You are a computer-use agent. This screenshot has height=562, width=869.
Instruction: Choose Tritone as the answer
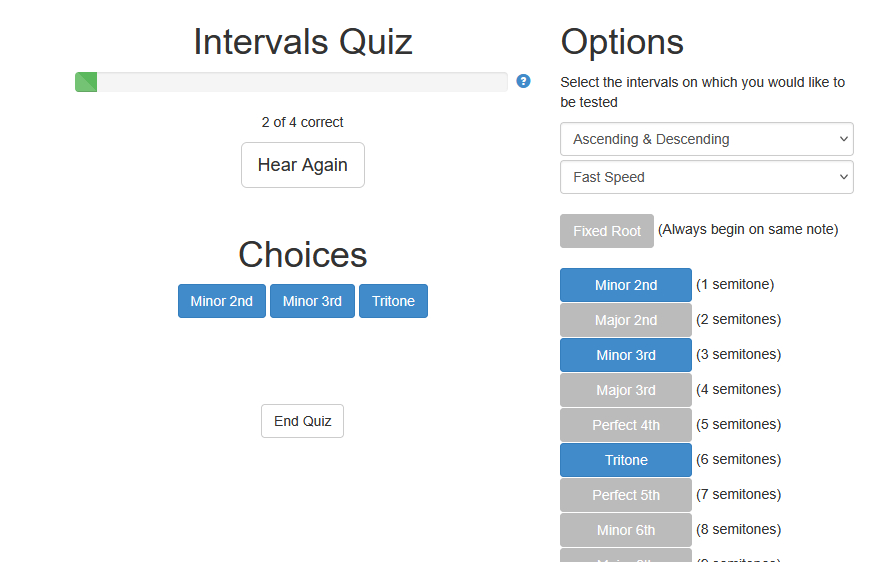[393, 301]
